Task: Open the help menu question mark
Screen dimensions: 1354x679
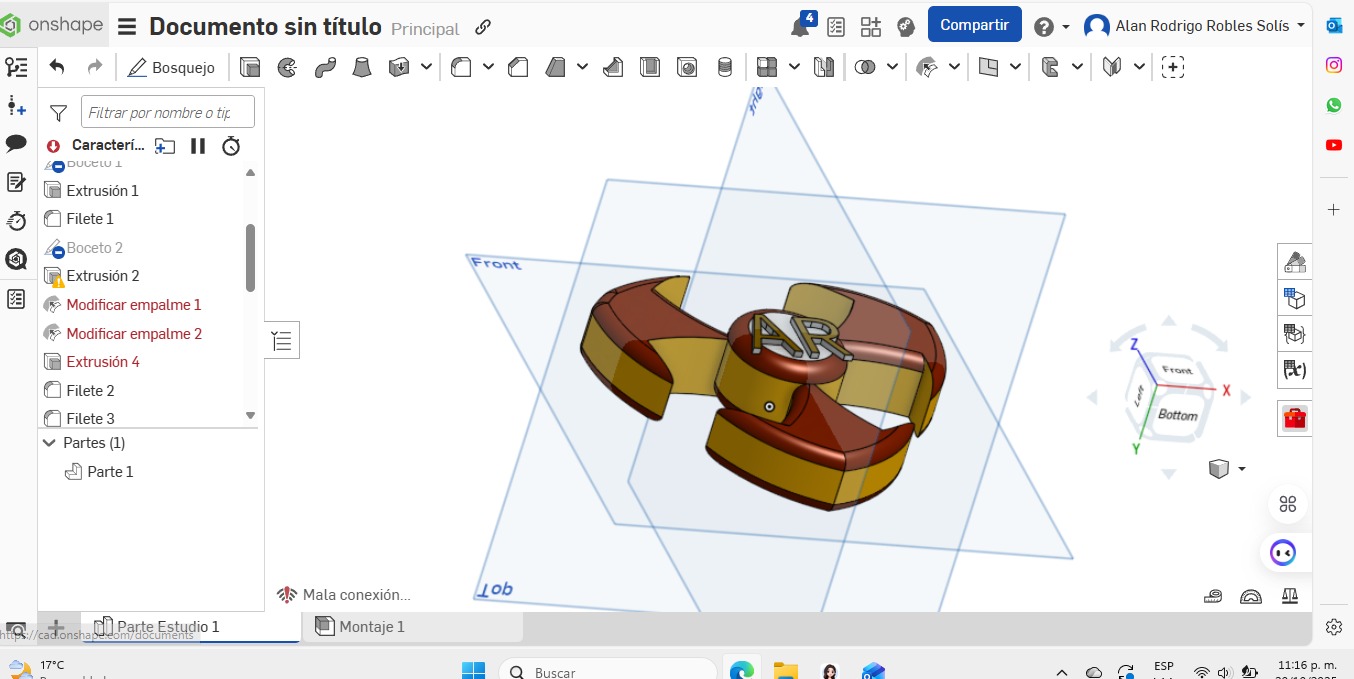Action: tap(1044, 26)
